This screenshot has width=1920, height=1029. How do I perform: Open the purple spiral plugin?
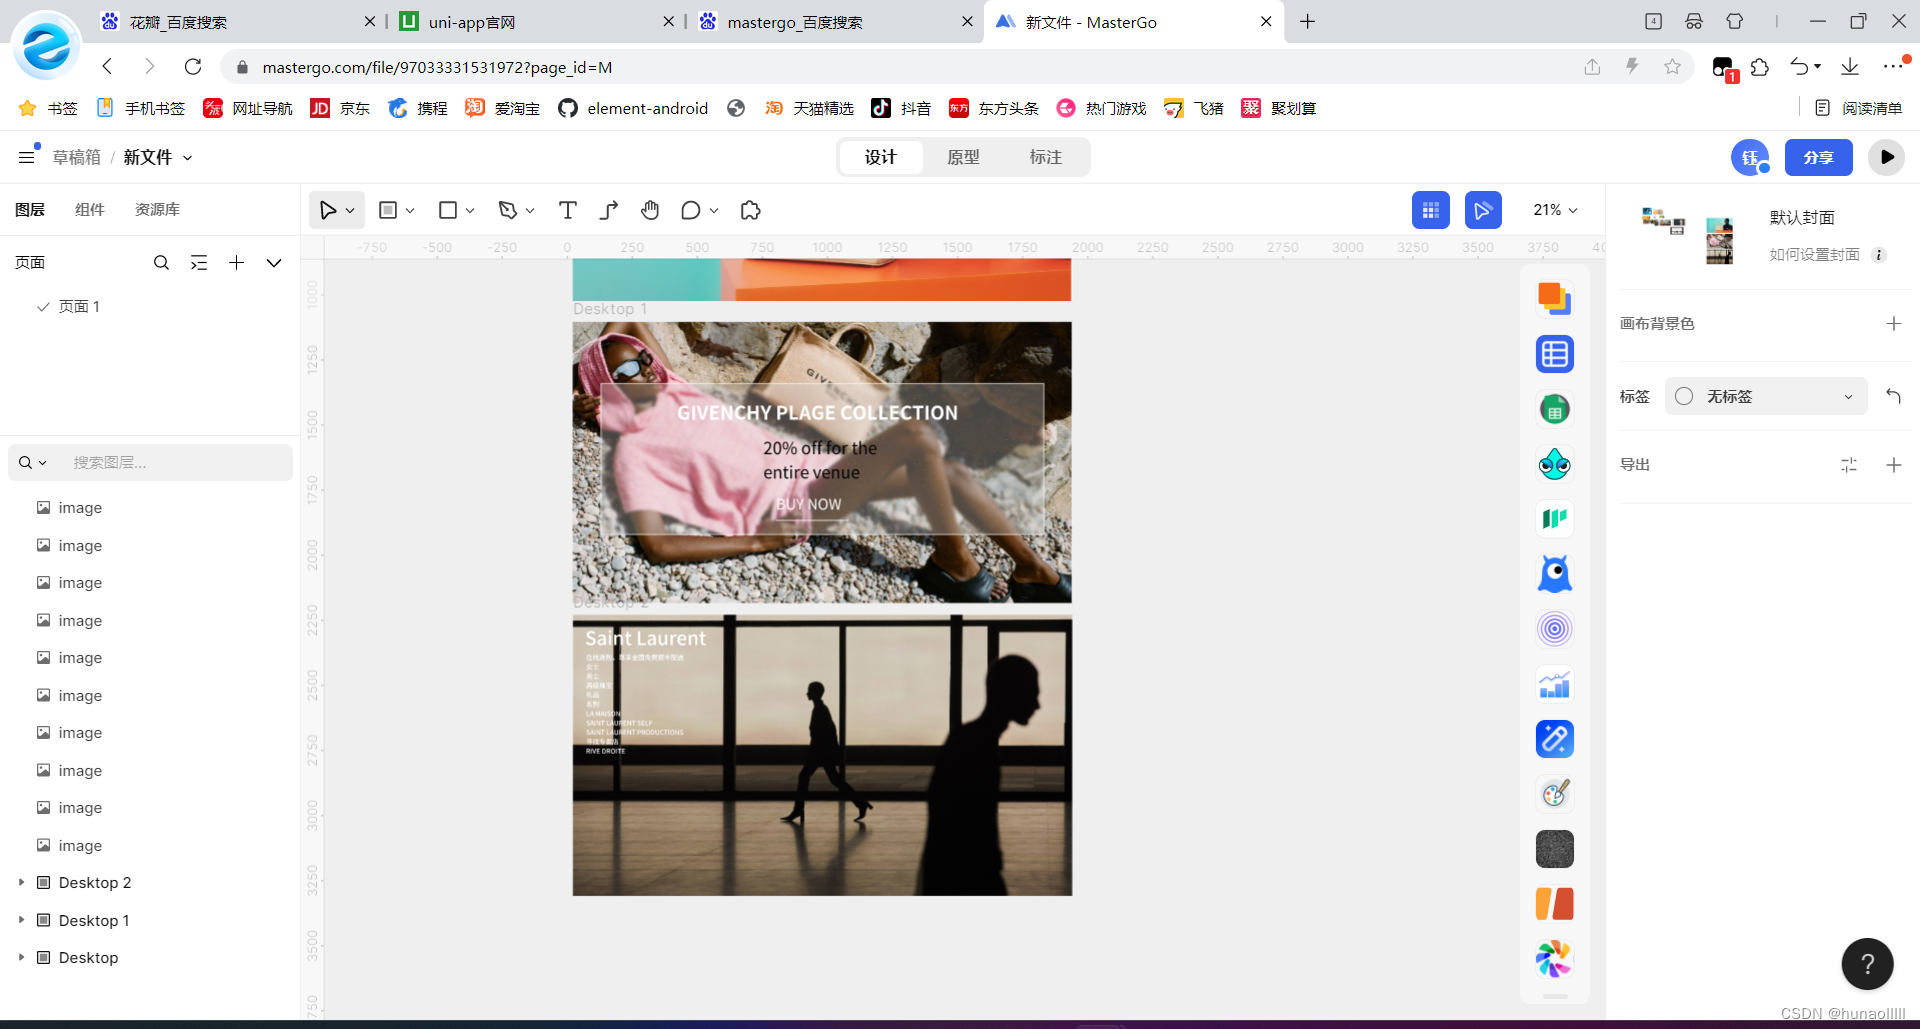[x=1555, y=629]
